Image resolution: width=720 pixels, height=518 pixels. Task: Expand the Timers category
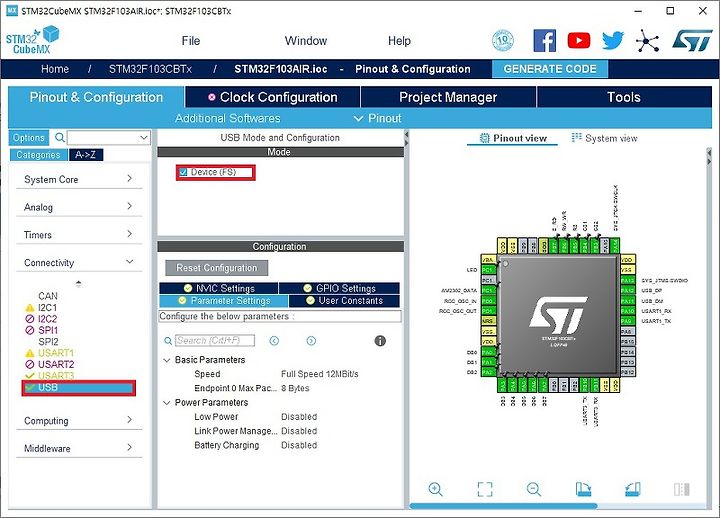[x=79, y=234]
